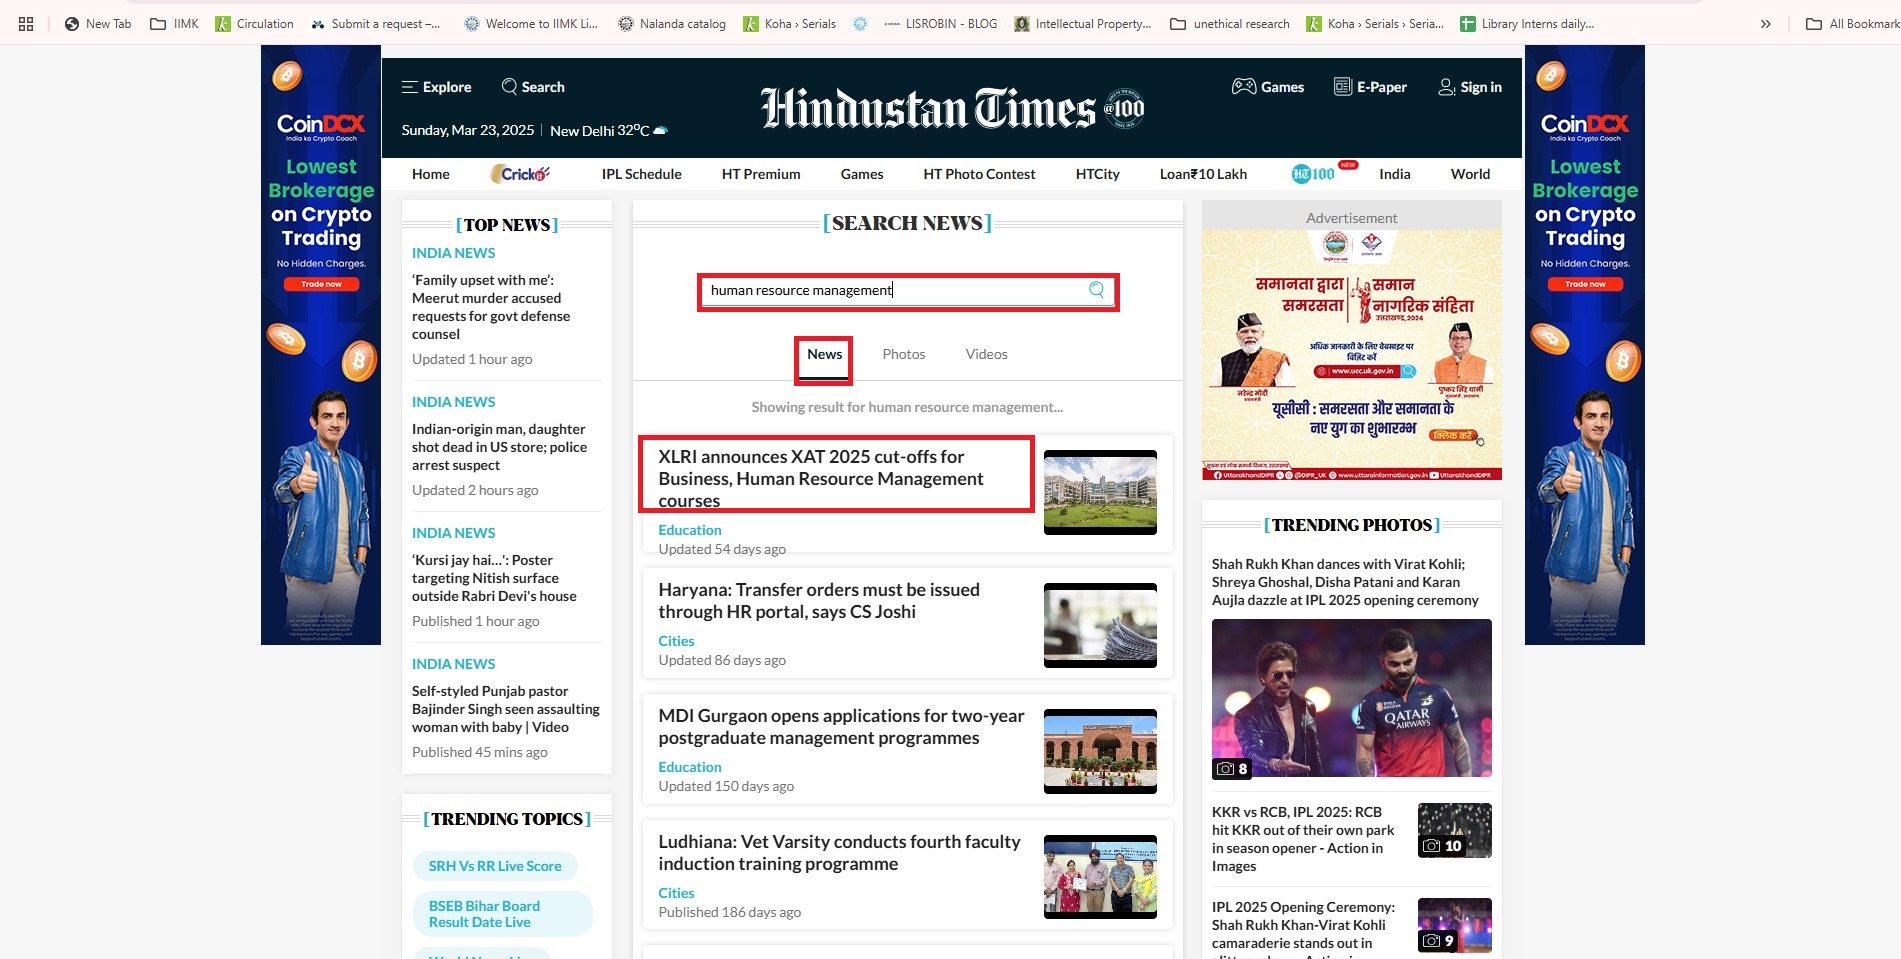Click the magnifier icon in search field

coord(1096,290)
